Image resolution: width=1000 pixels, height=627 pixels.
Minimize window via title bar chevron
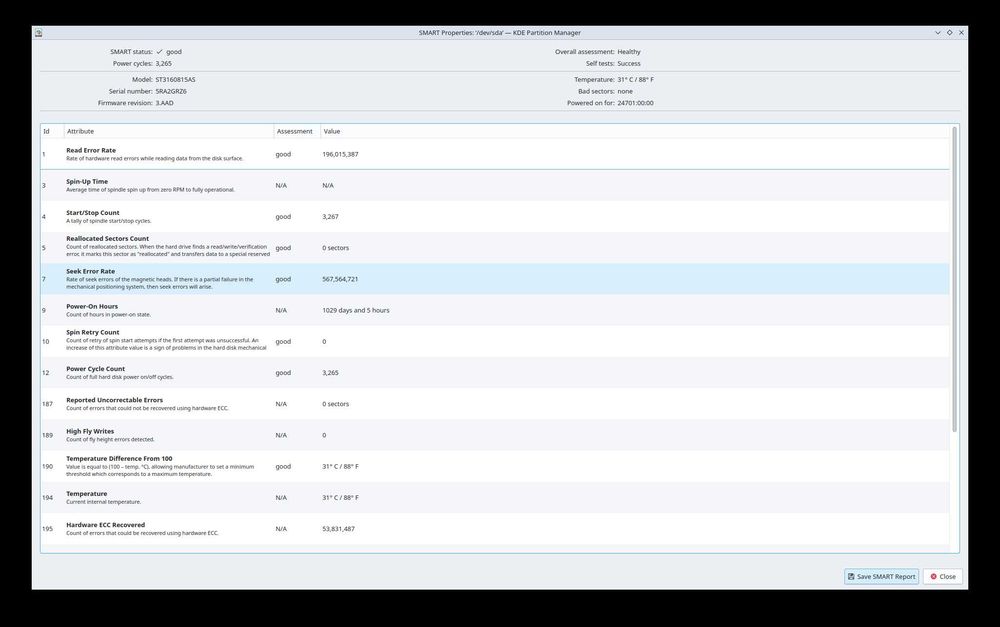tap(938, 33)
